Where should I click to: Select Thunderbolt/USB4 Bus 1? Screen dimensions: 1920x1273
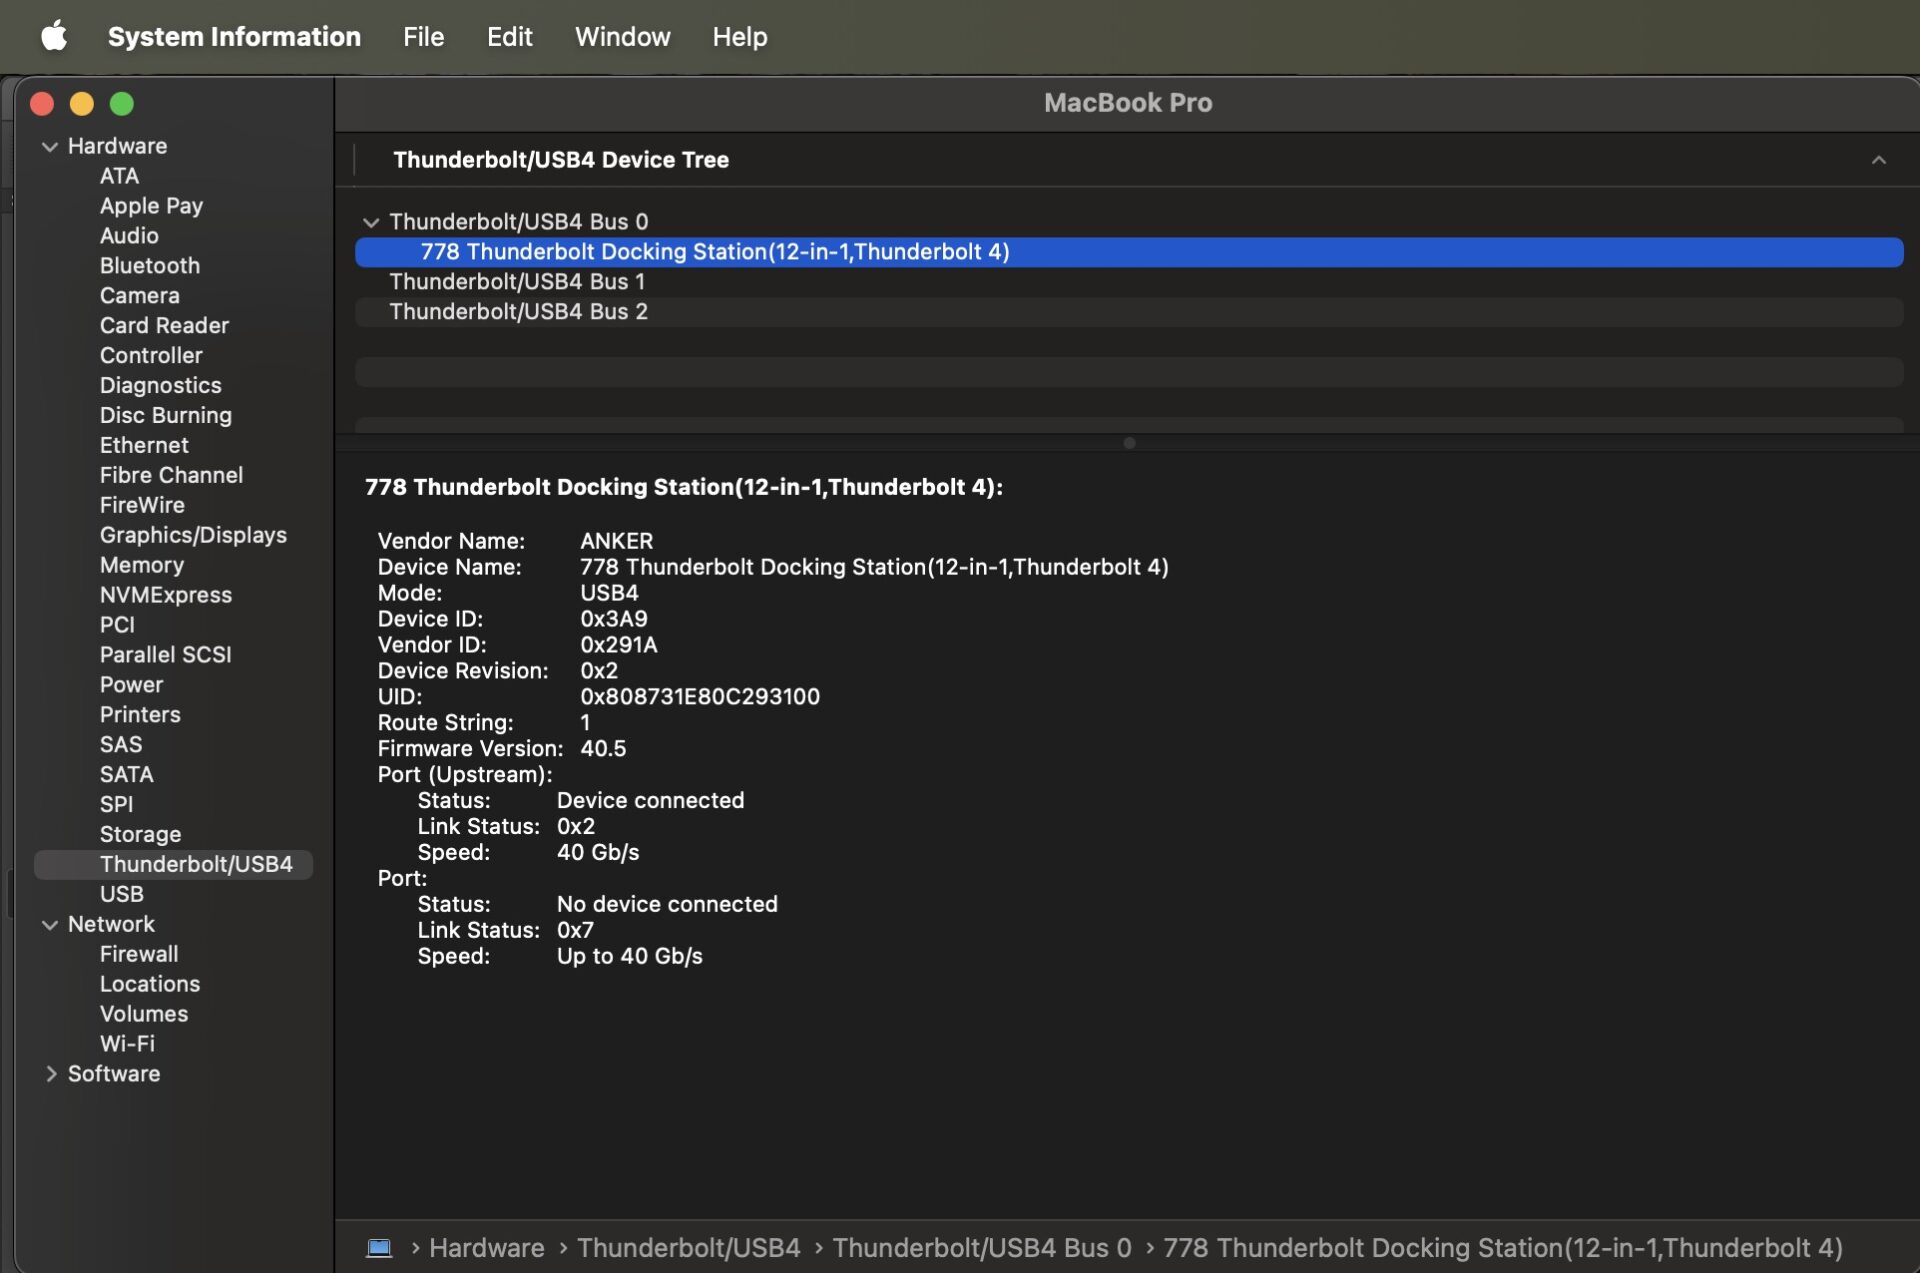tap(517, 281)
